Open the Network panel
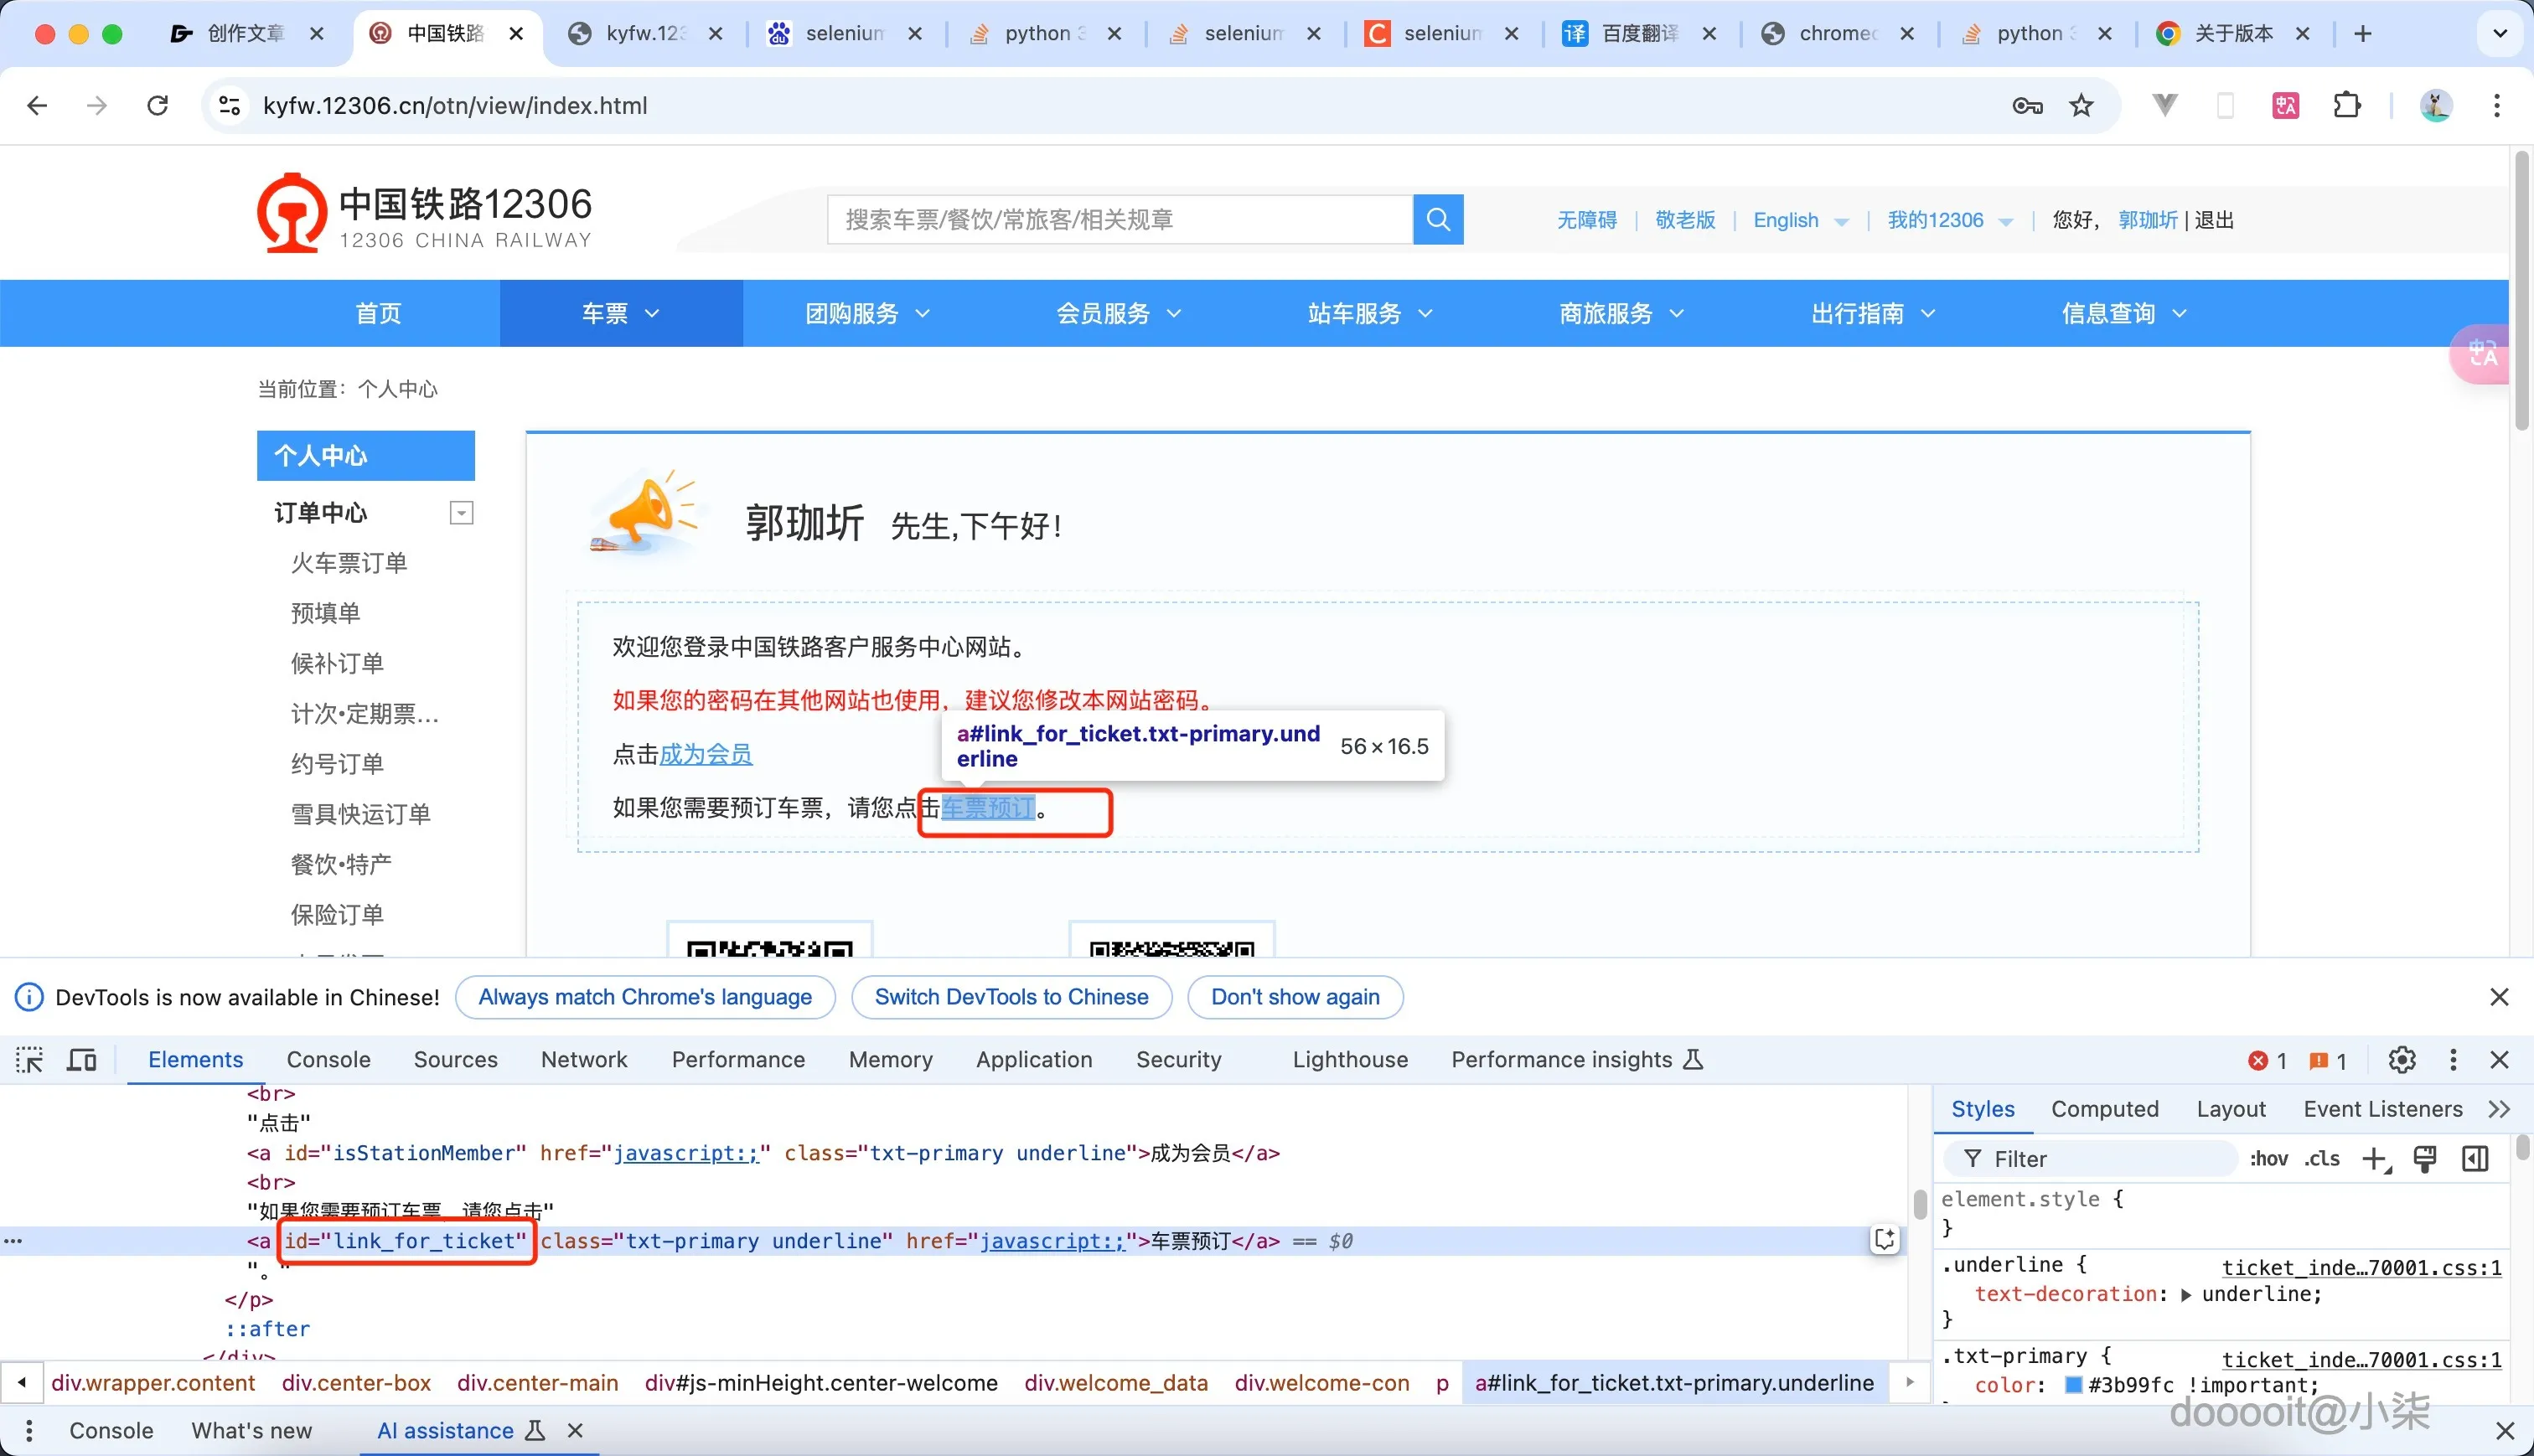The image size is (2534, 1456). tap(583, 1059)
